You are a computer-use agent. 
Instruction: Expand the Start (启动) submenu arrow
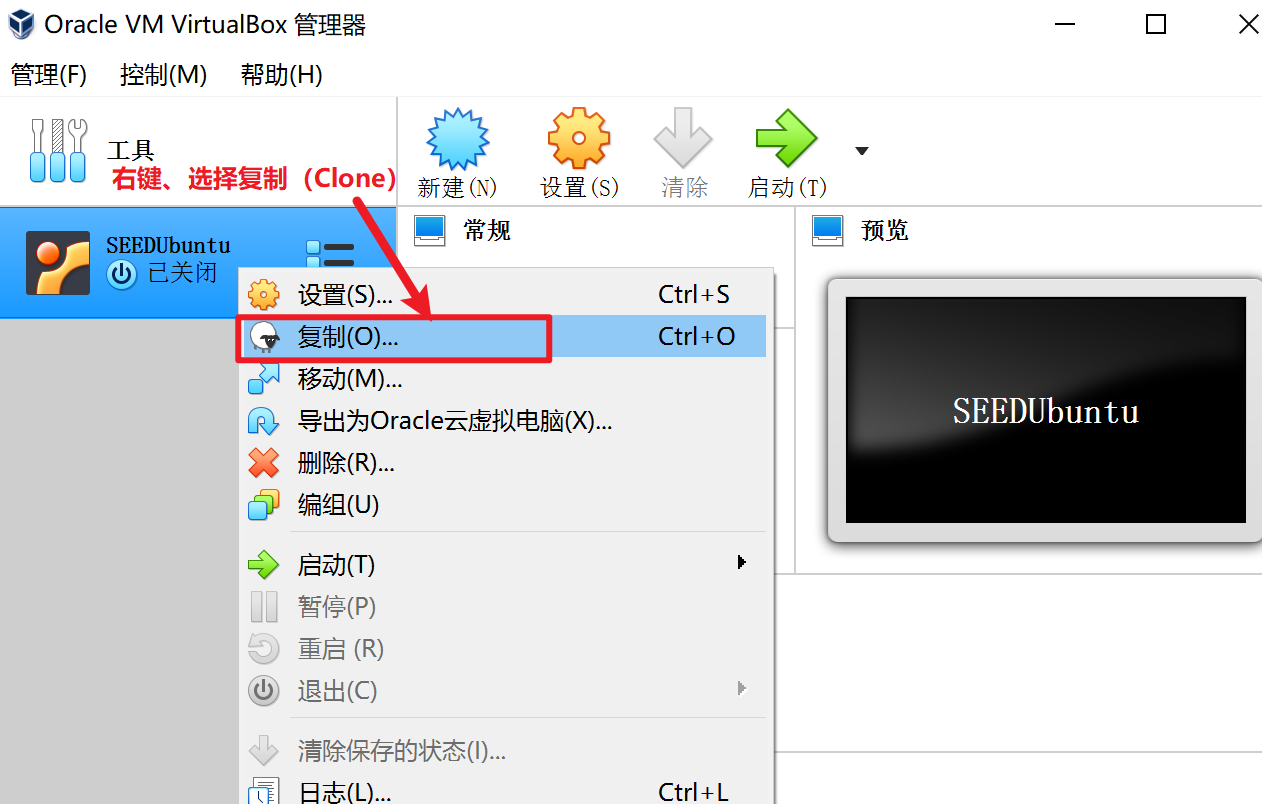pos(742,562)
